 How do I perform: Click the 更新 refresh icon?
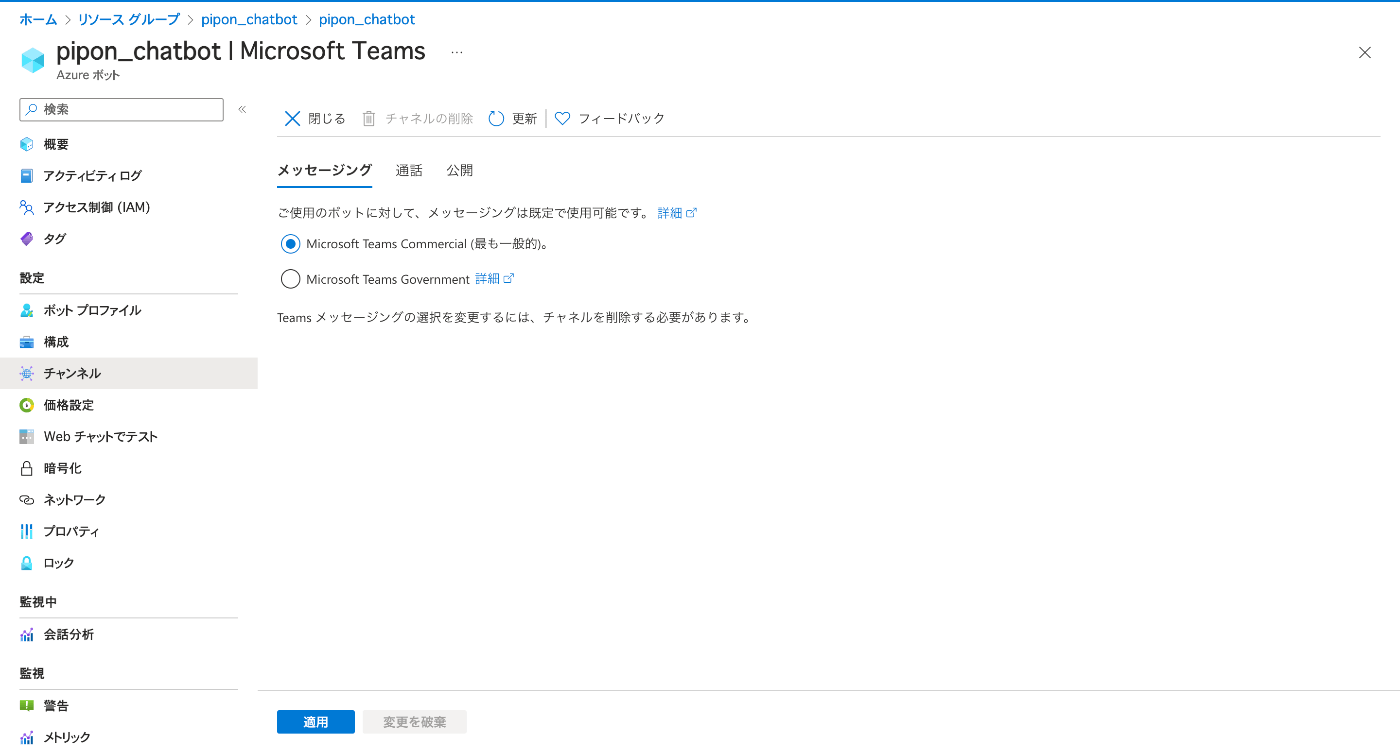(x=496, y=118)
